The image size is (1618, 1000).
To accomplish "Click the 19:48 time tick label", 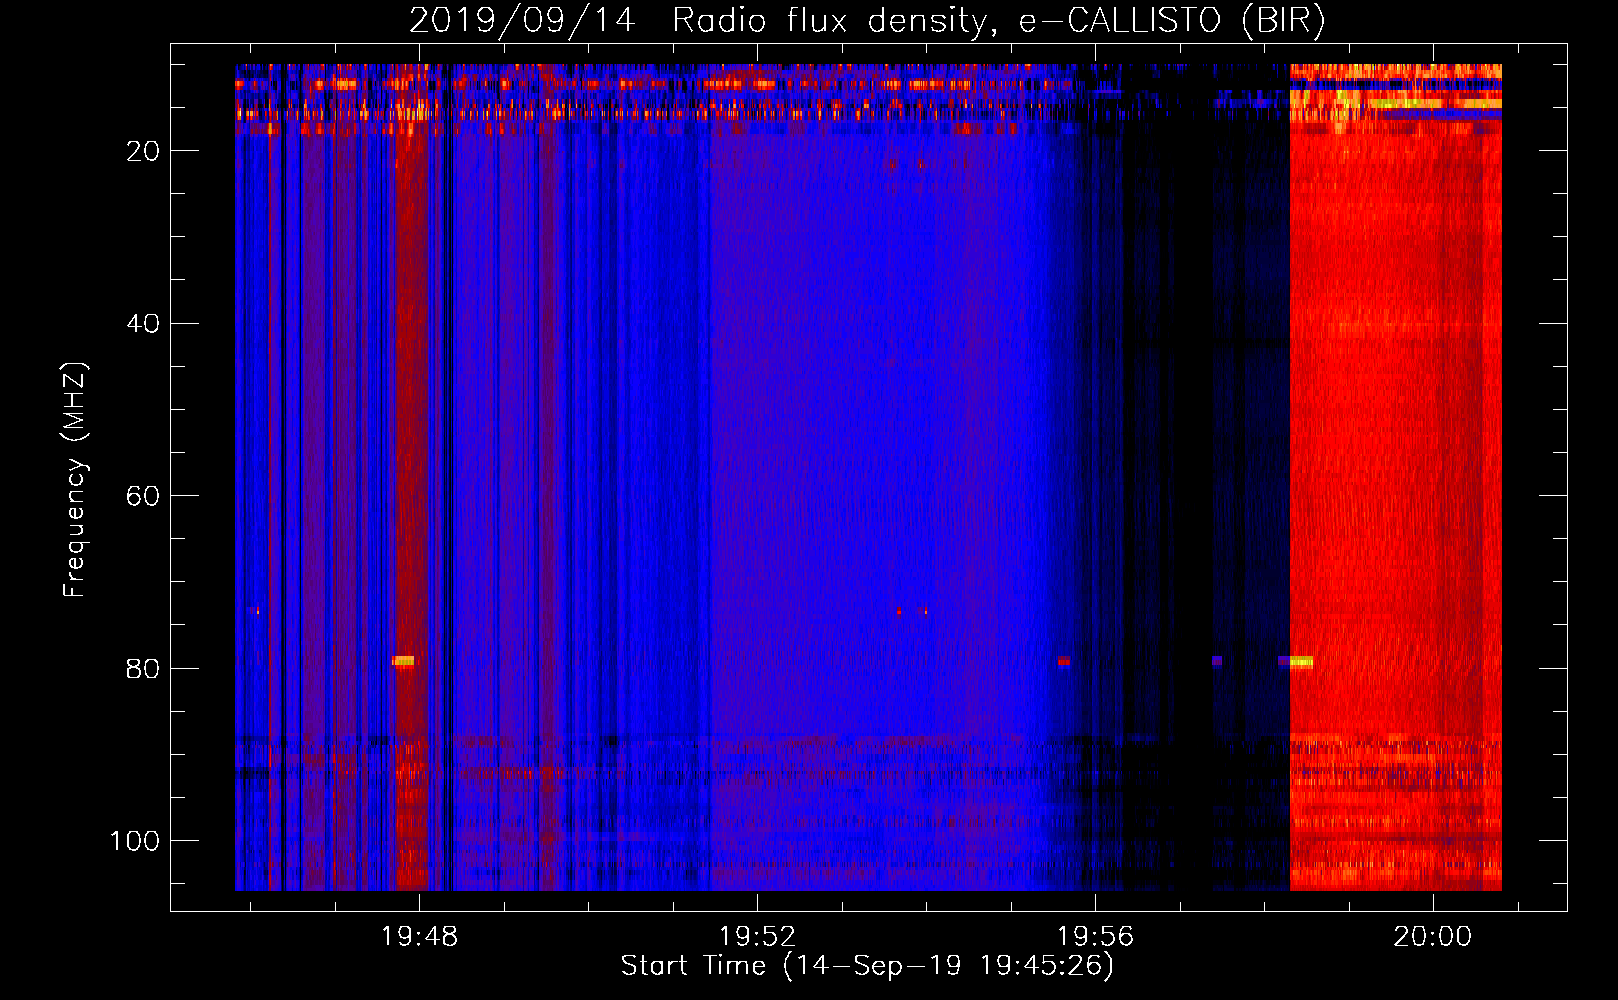I will [420, 937].
